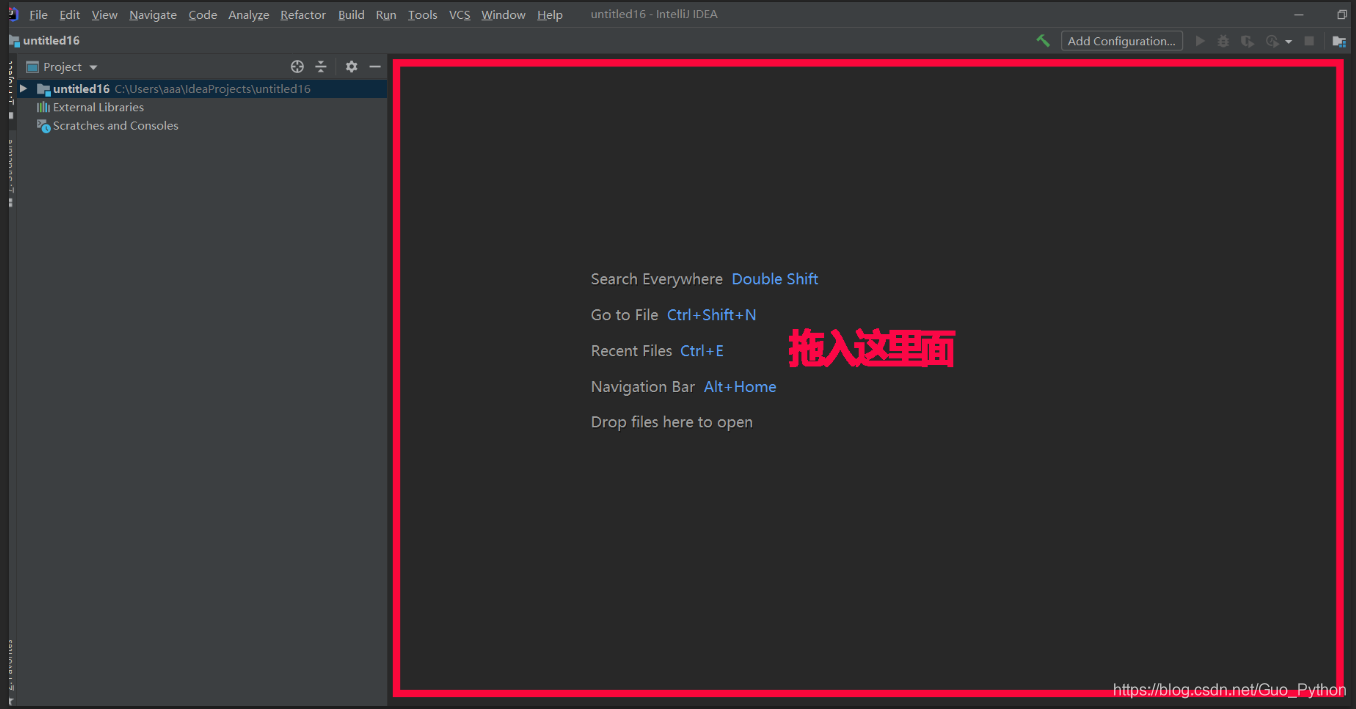Open the File menu
This screenshot has height=709, width=1356.
coord(38,15)
